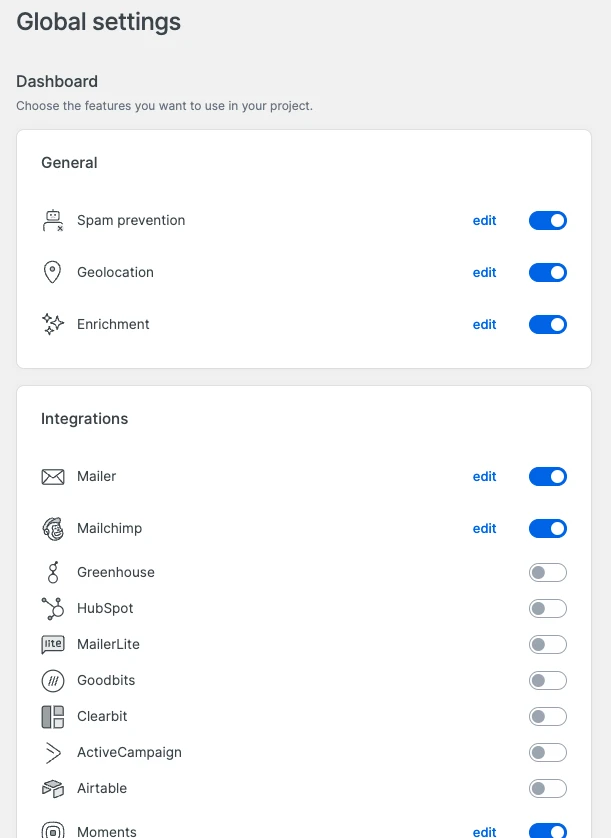Click the Mailer envelope icon
Screen dimensions: 611x838
pyautogui.click(x=53, y=476)
